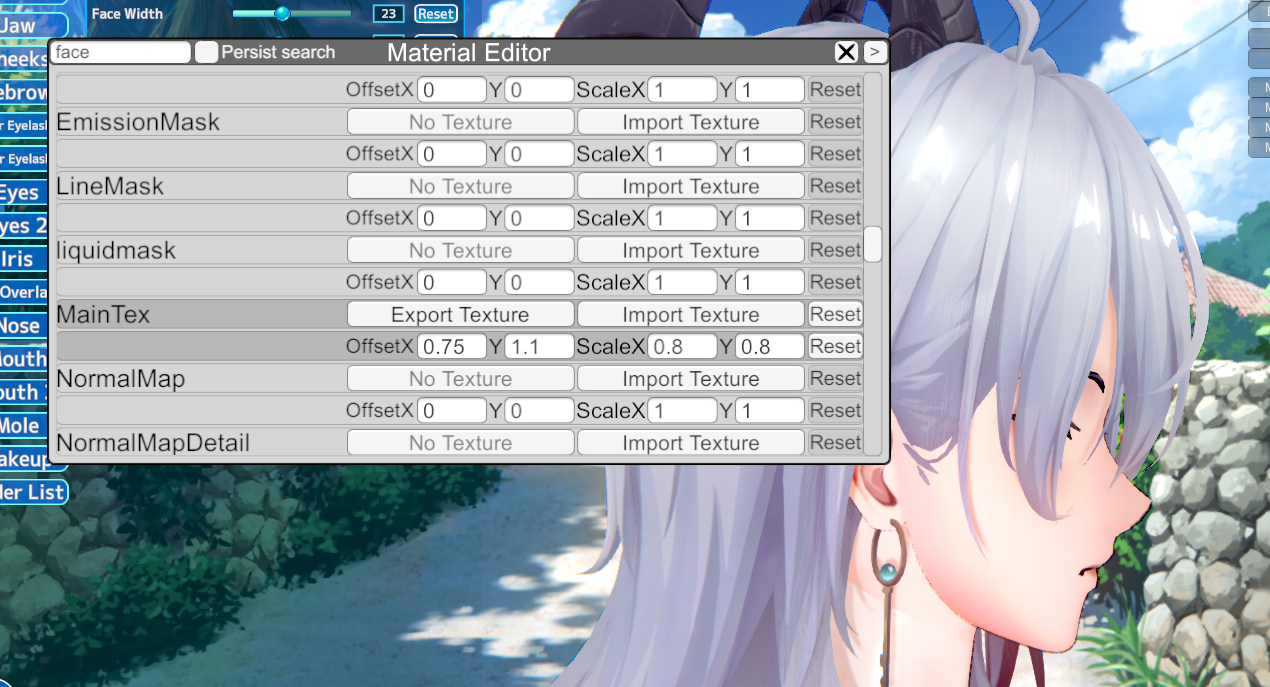Close the Material Editor with the X

pyautogui.click(x=846, y=53)
